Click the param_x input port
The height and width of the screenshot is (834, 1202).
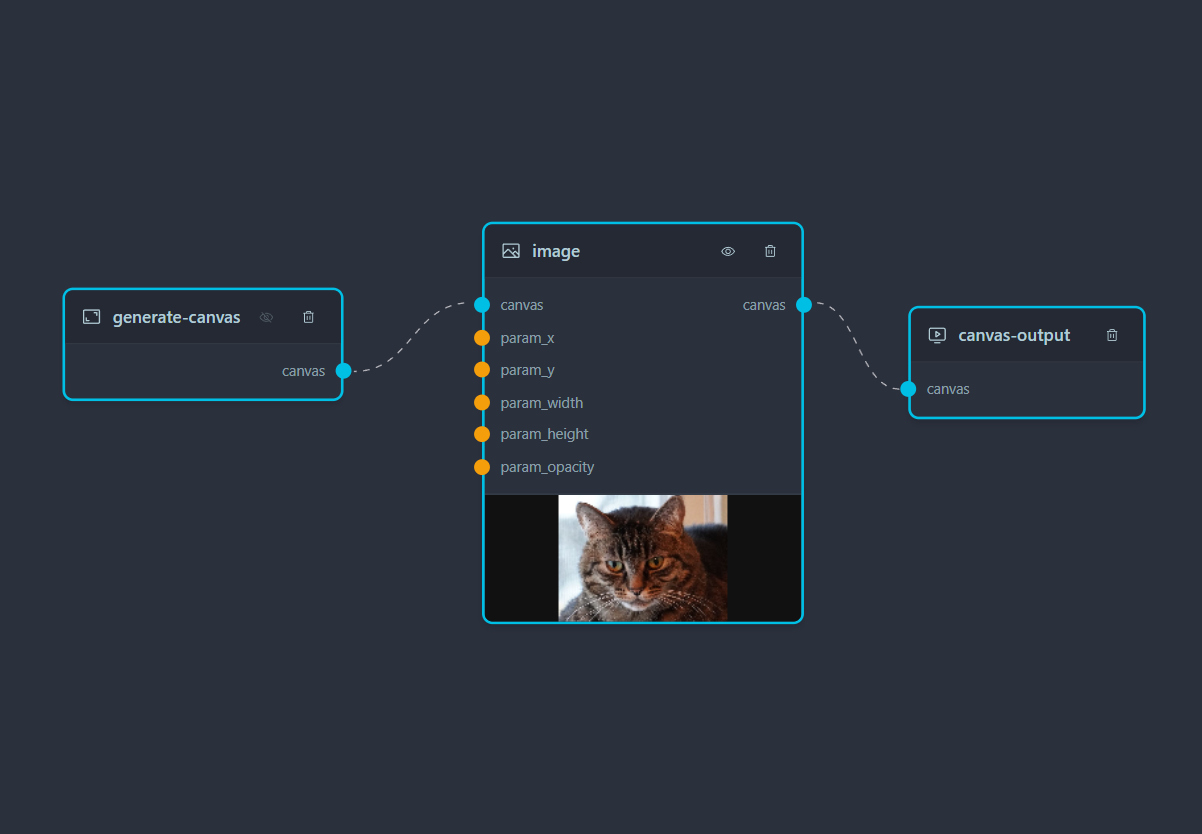[x=482, y=338]
